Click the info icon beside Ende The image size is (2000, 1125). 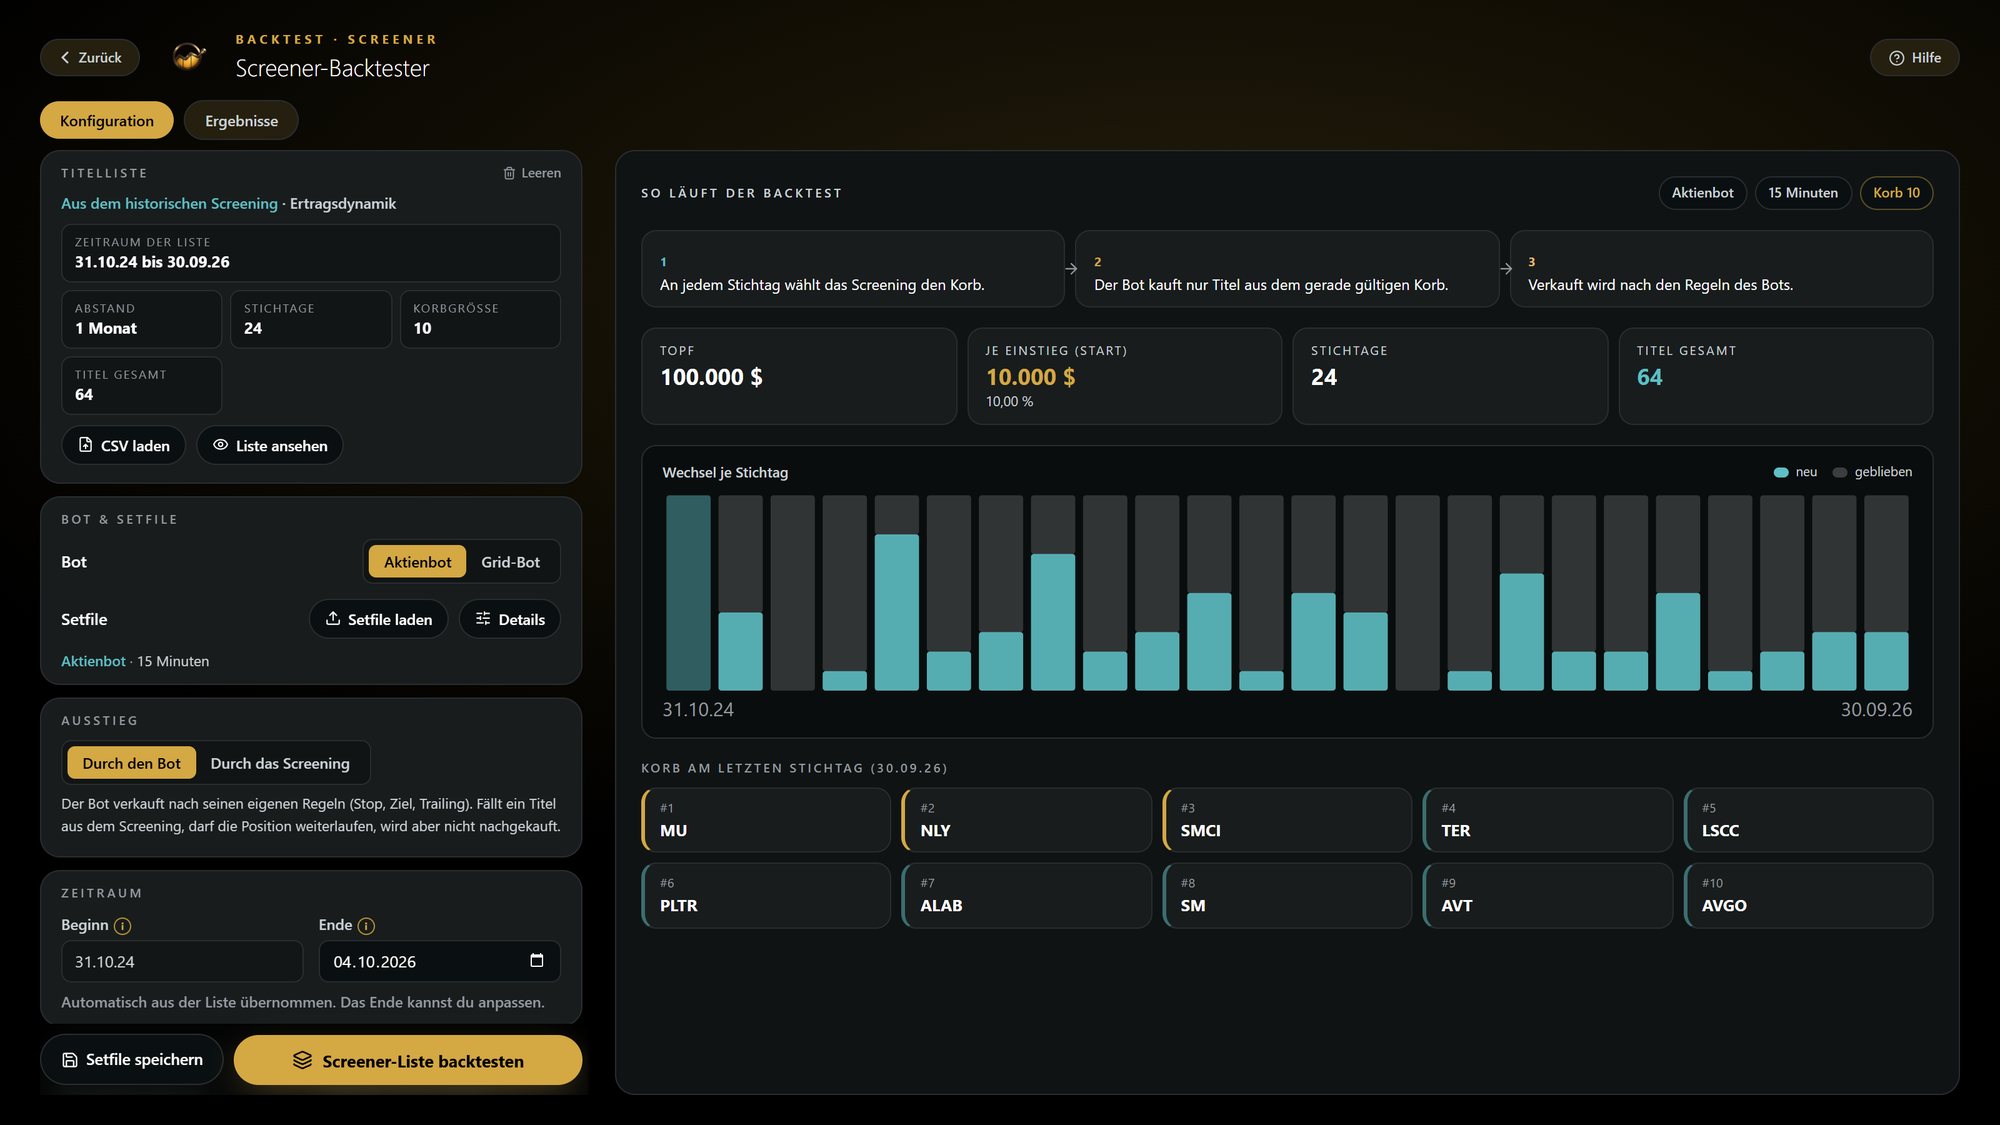366,926
